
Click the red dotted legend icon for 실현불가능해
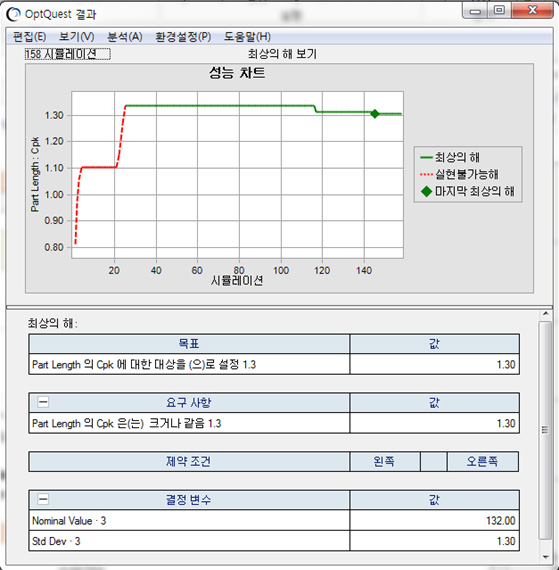(426, 174)
